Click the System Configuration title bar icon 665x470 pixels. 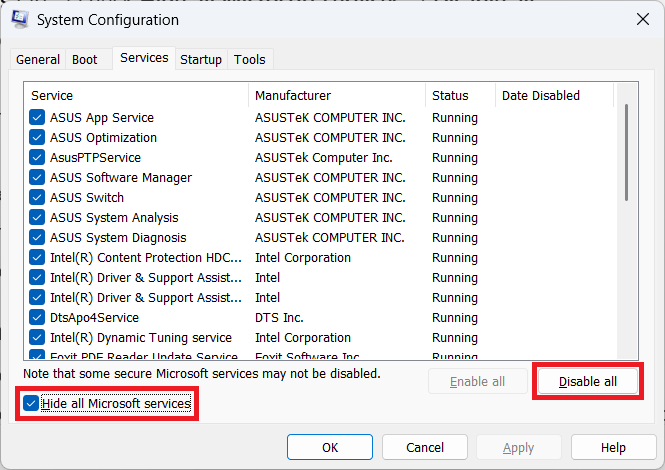click(x=20, y=20)
